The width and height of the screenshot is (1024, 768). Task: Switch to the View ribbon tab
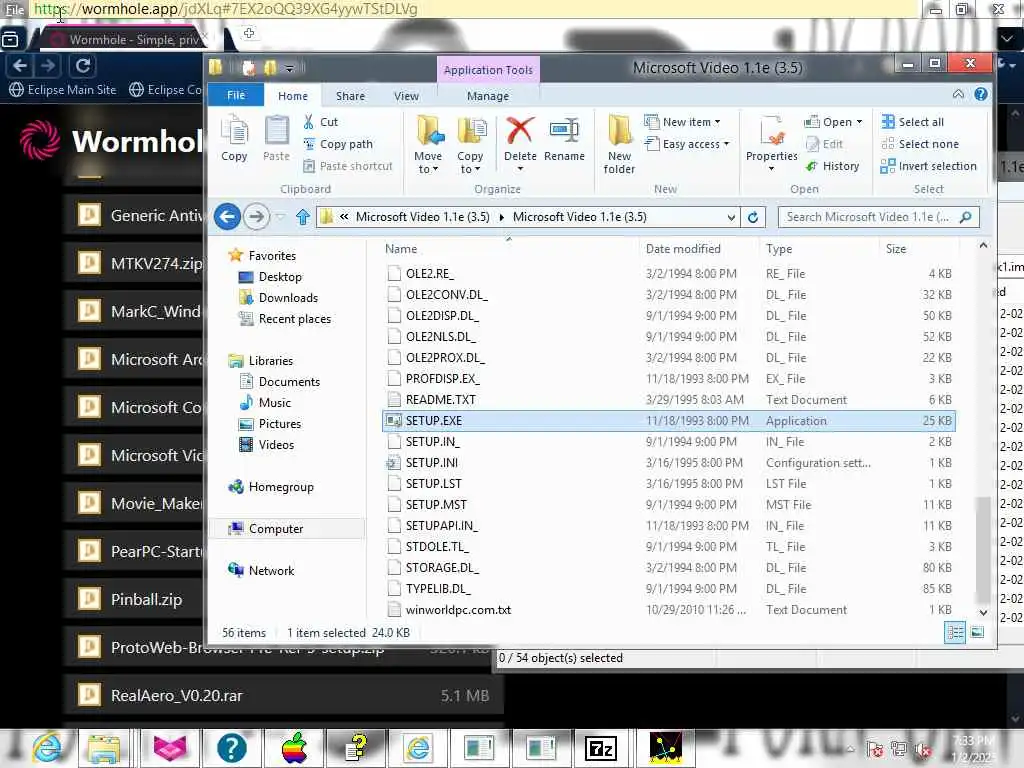coord(406,96)
